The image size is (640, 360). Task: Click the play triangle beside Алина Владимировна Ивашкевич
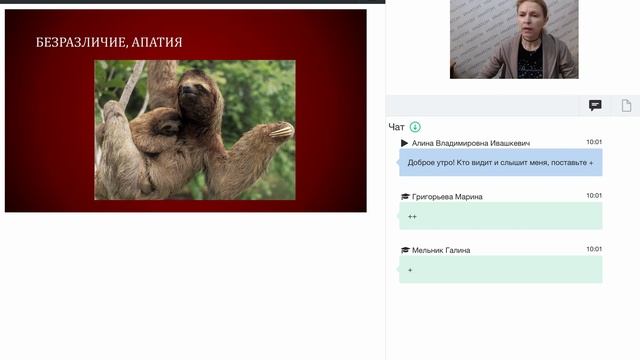tap(404, 143)
